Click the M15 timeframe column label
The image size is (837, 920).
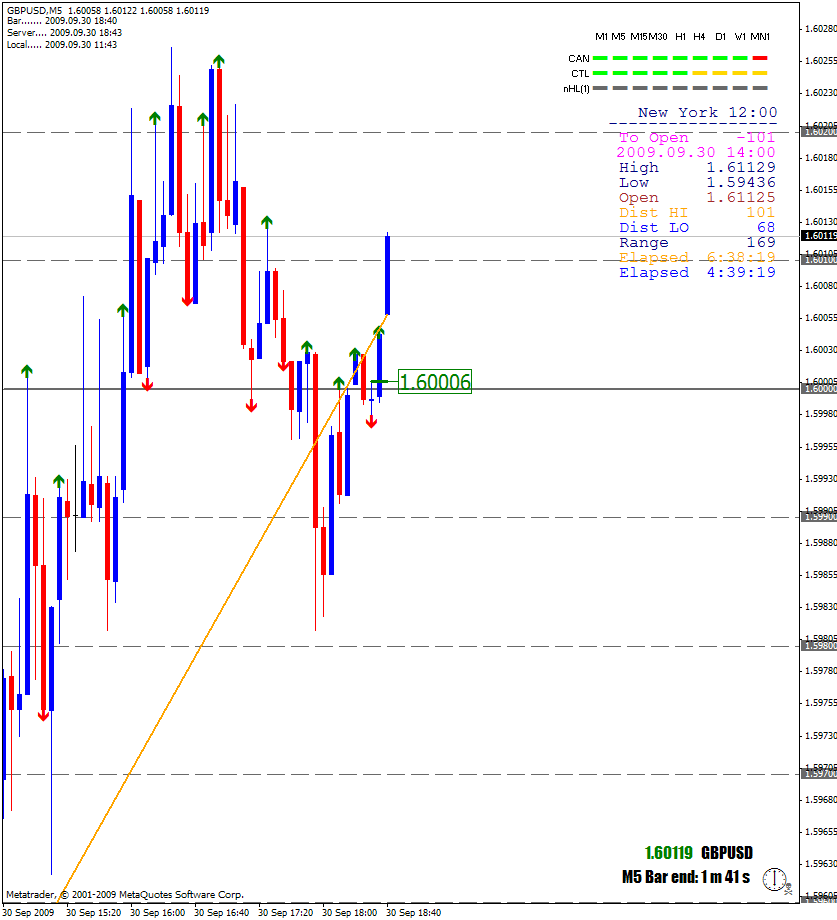[x=639, y=36]
